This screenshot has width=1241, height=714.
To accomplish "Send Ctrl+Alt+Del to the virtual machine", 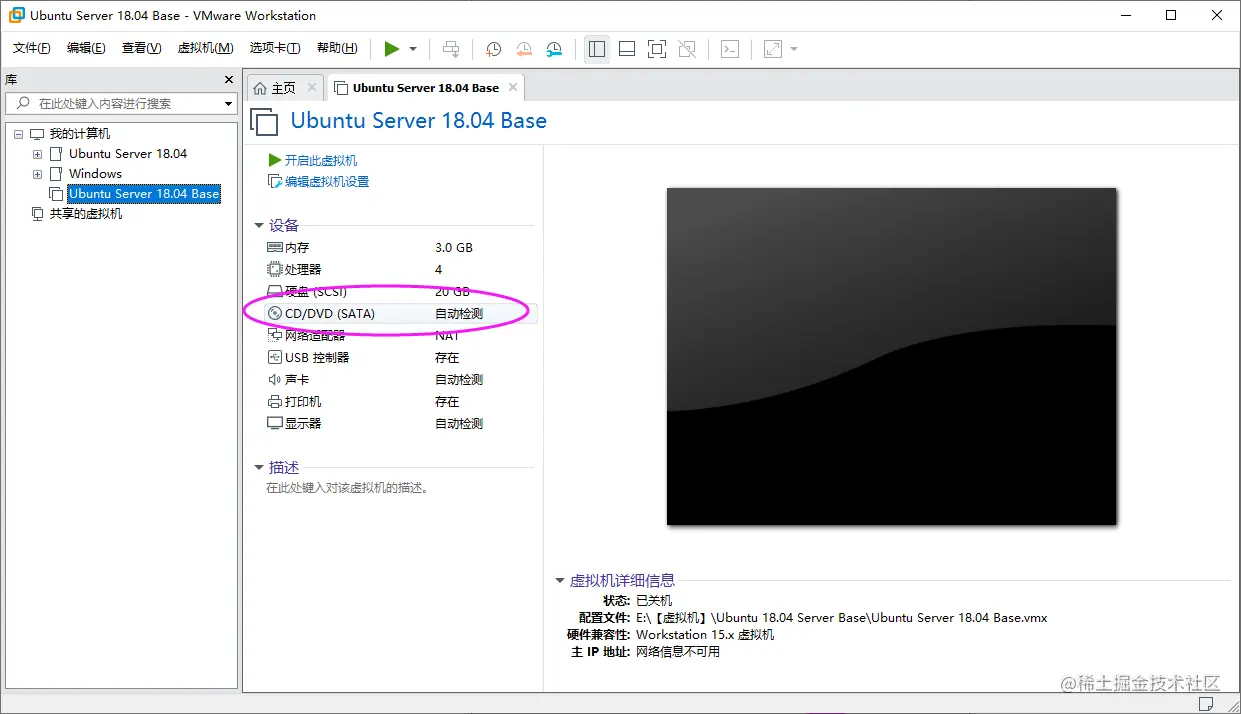I will point(451,48).
